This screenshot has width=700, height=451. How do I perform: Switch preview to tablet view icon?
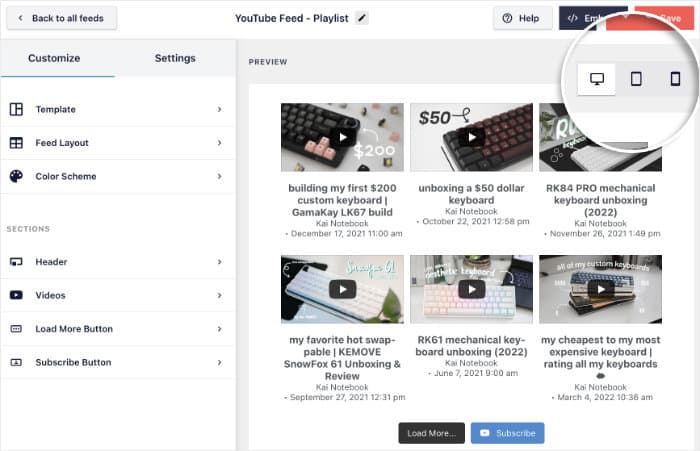636,79
